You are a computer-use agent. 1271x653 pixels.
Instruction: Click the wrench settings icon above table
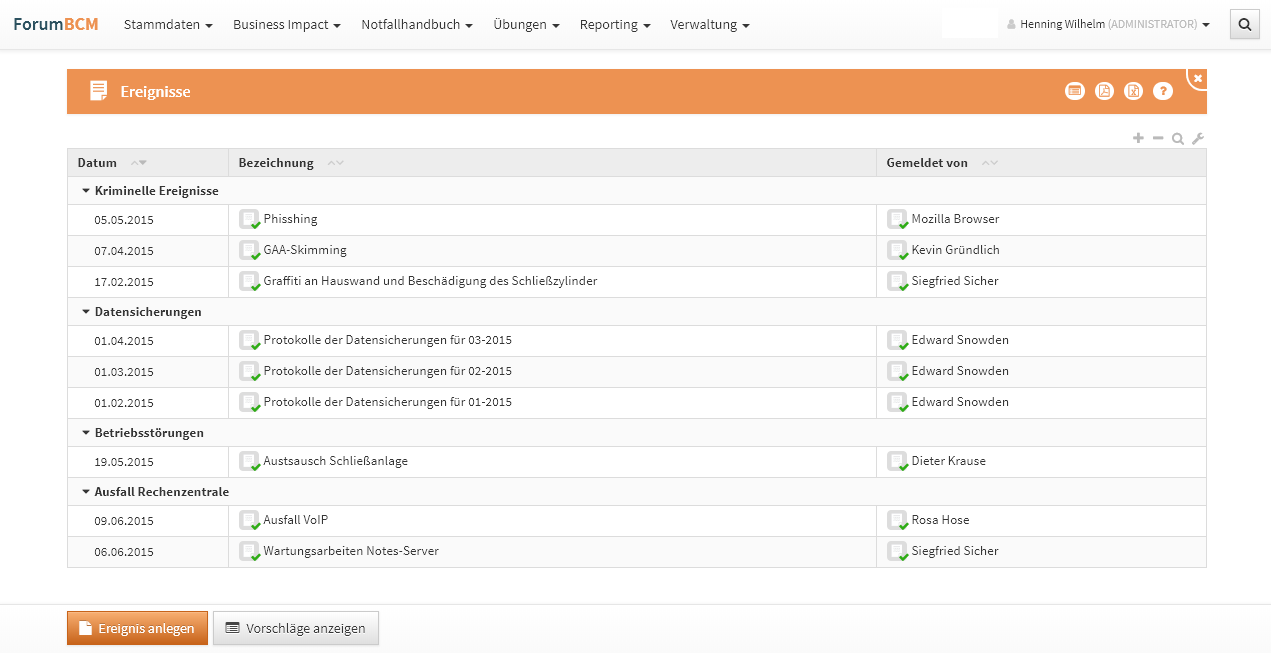(x=1198, y=139)
